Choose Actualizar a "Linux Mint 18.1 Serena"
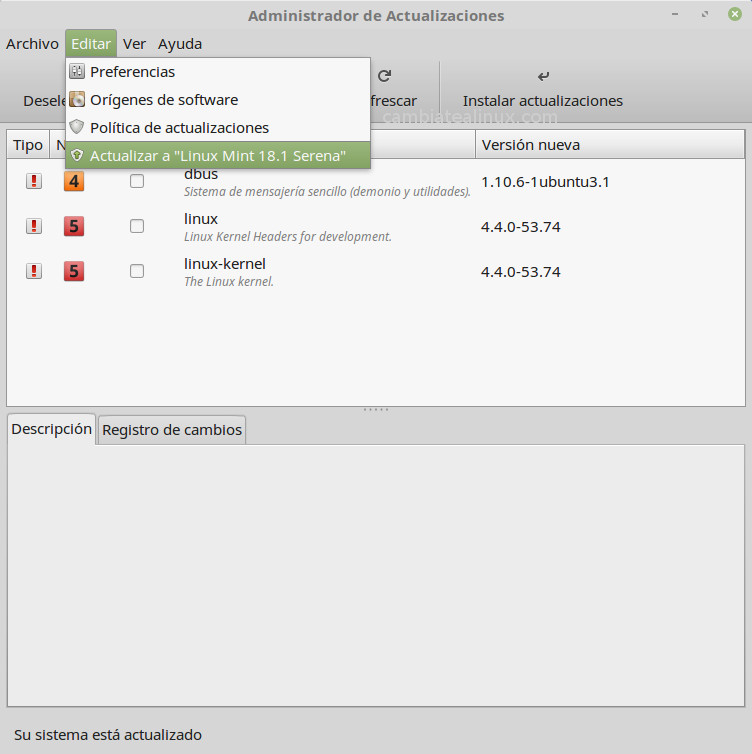This screenshot has width=752, height=754. tap(218, 155)
